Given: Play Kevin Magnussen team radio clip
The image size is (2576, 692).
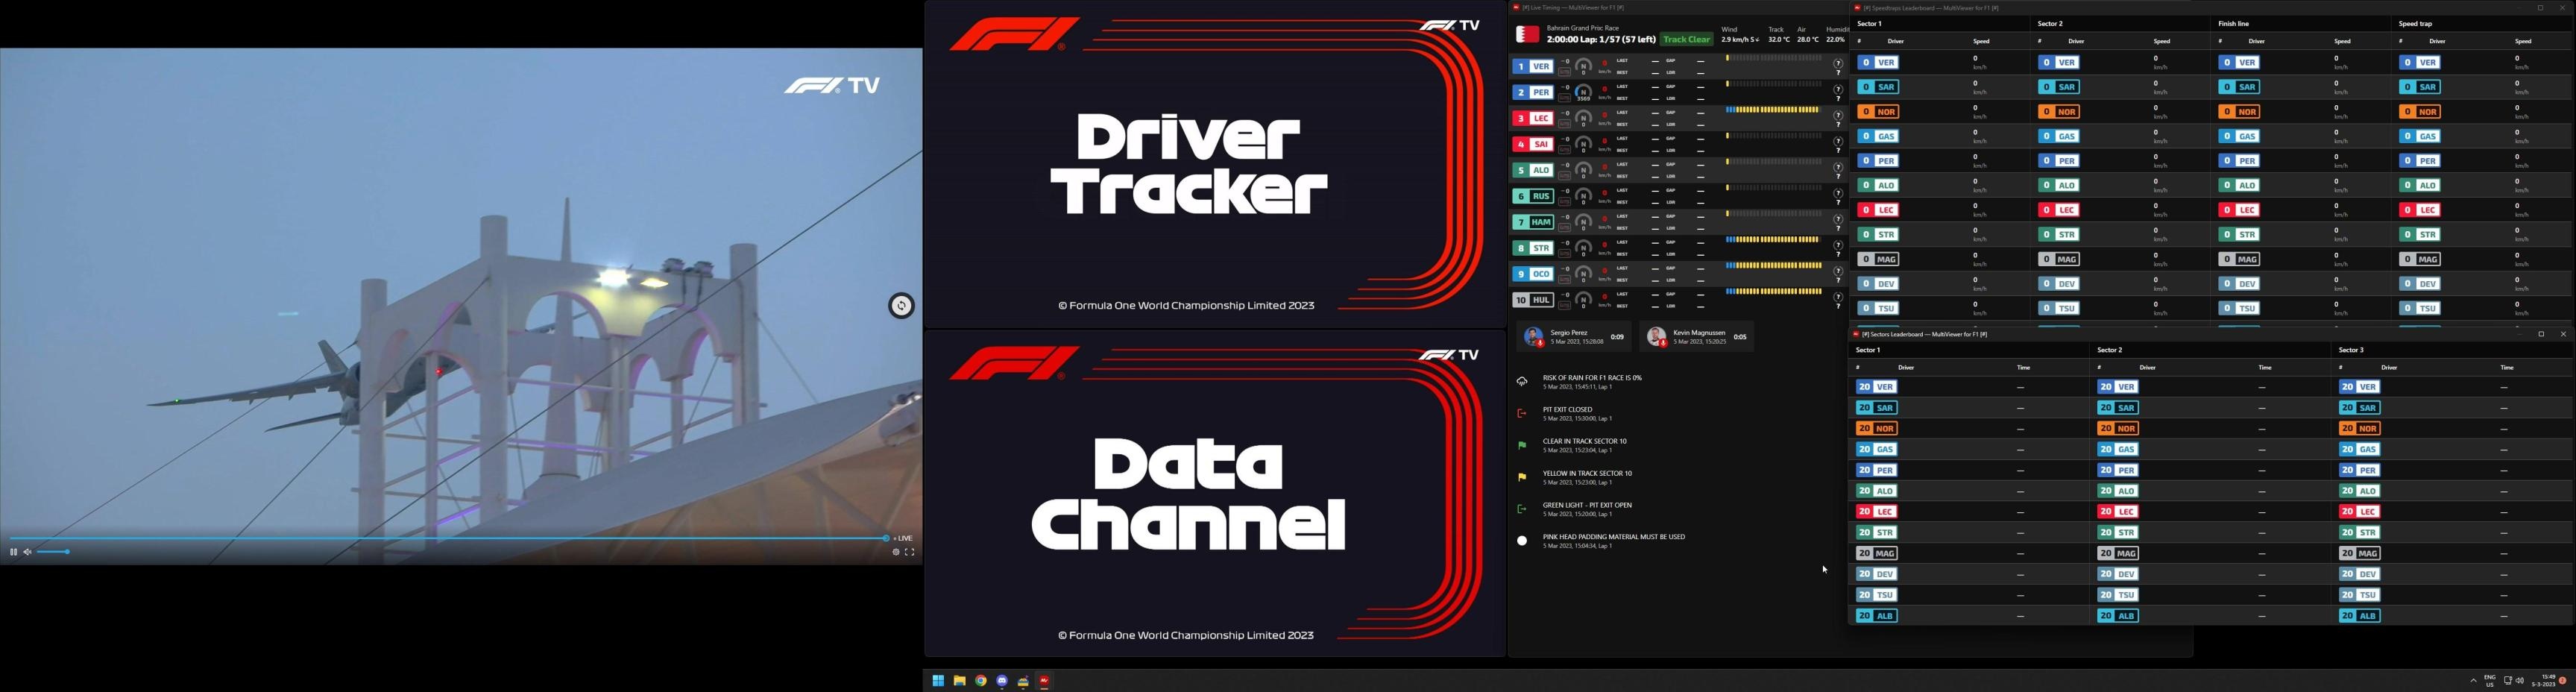Looking at the screenshot, I should pyautogui.click(x=1656, y=337).
